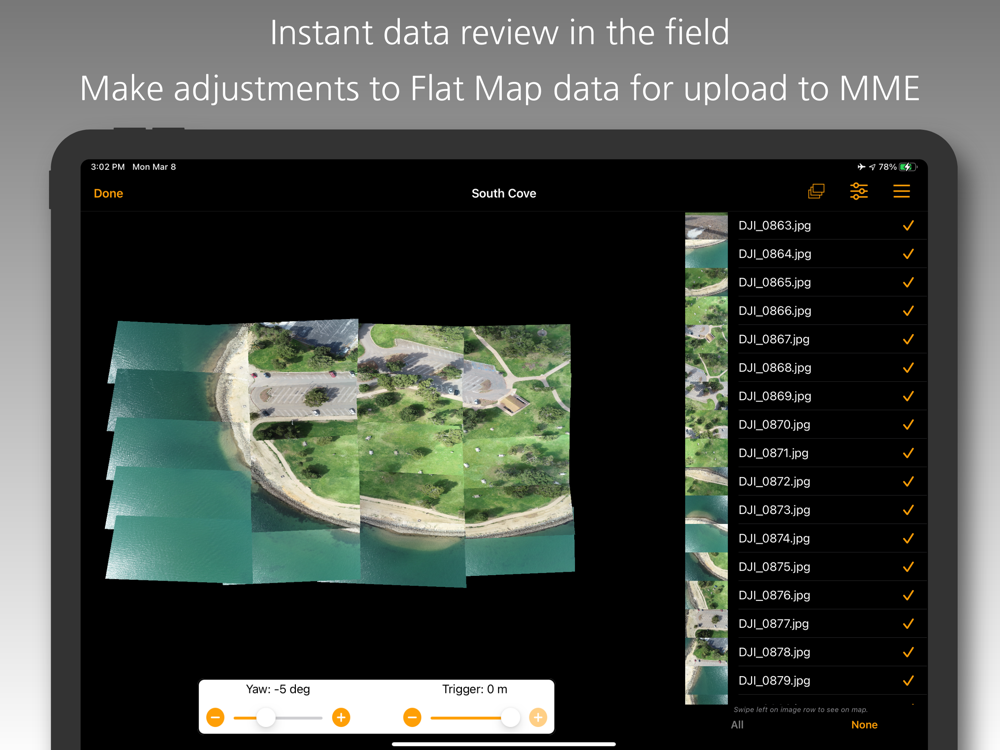Toggle checkmark for DJI_0871.jpg
Screen dimensions: 1000x750
[x=908, y=453]
